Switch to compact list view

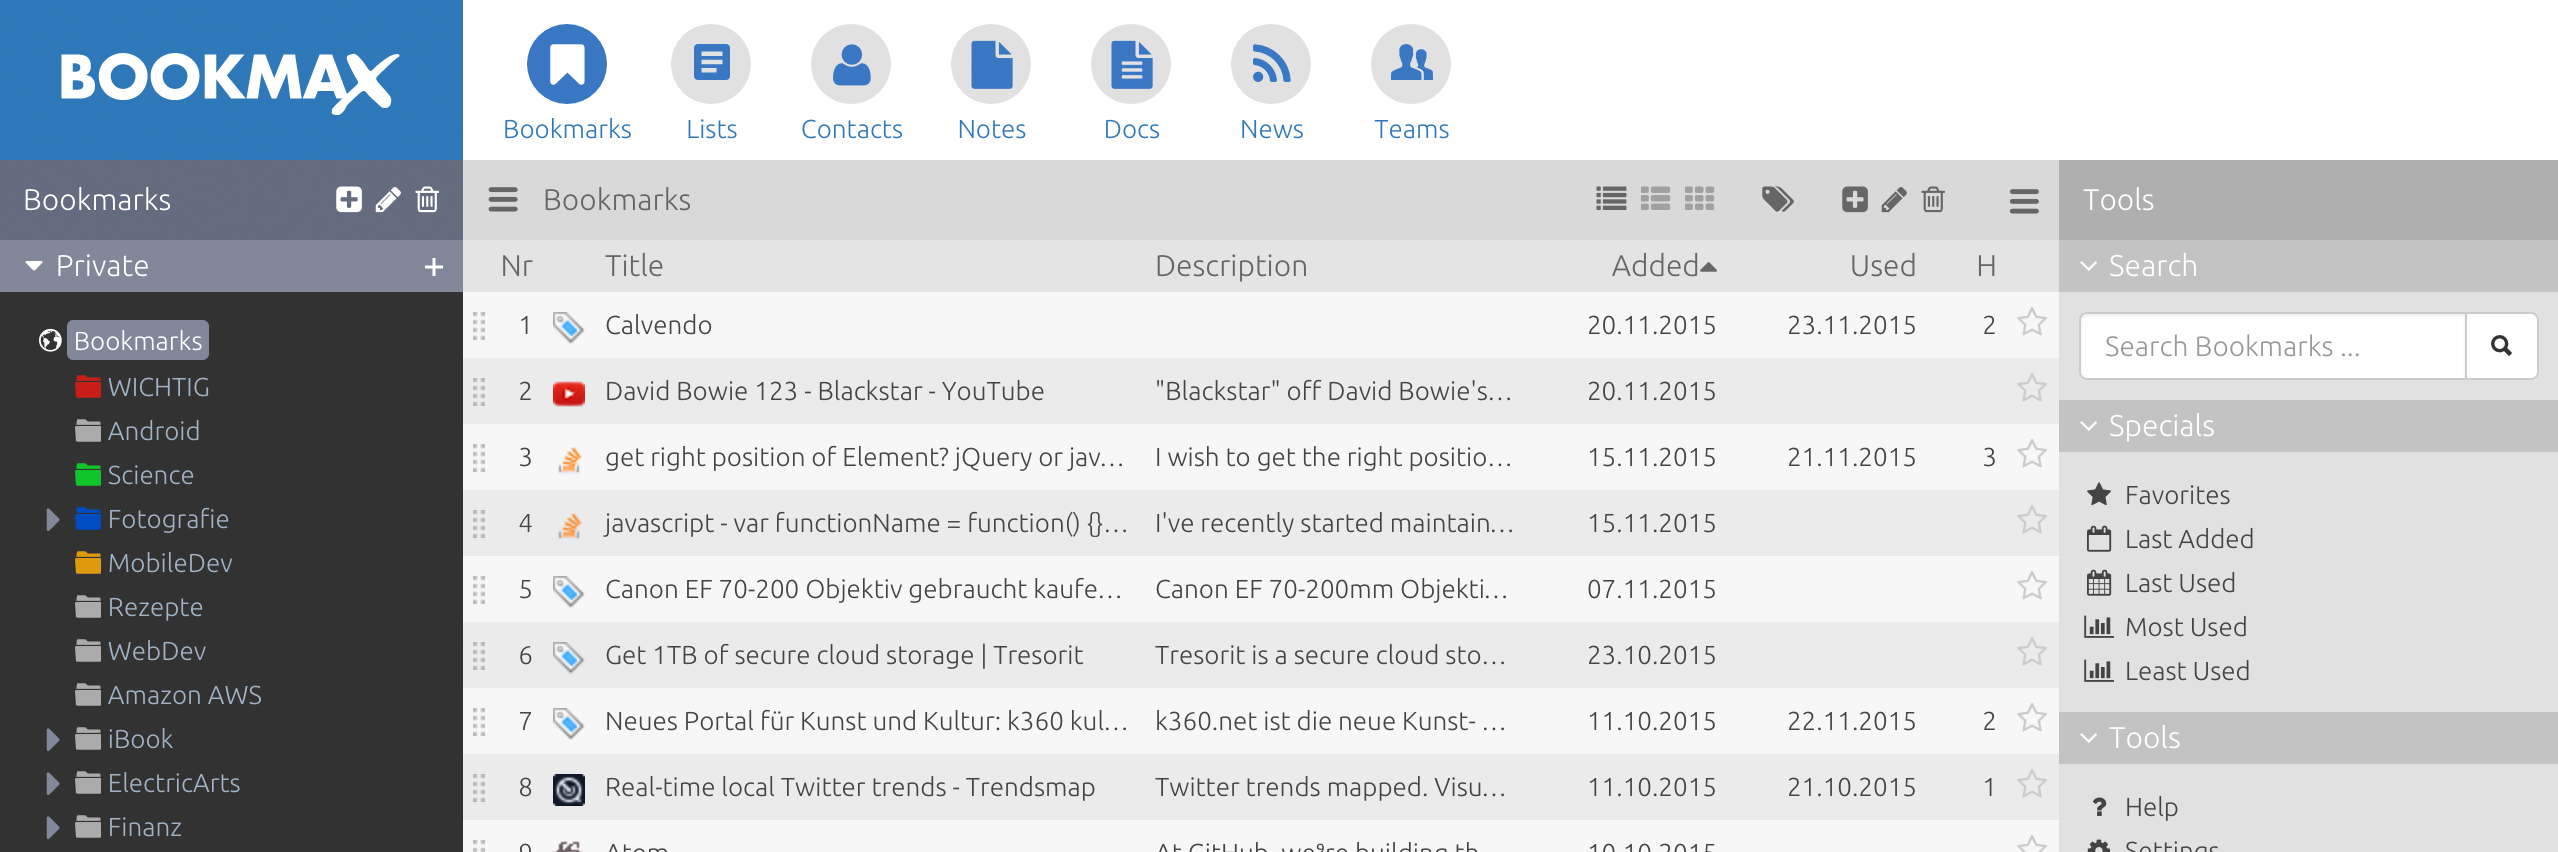pos(1611,200)
